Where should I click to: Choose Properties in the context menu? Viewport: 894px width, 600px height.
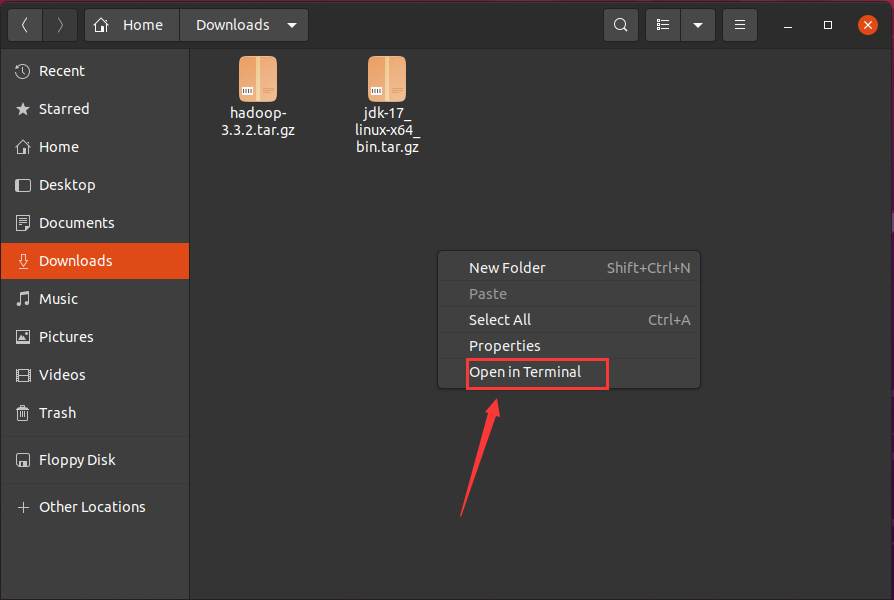(x=569, y=346)
